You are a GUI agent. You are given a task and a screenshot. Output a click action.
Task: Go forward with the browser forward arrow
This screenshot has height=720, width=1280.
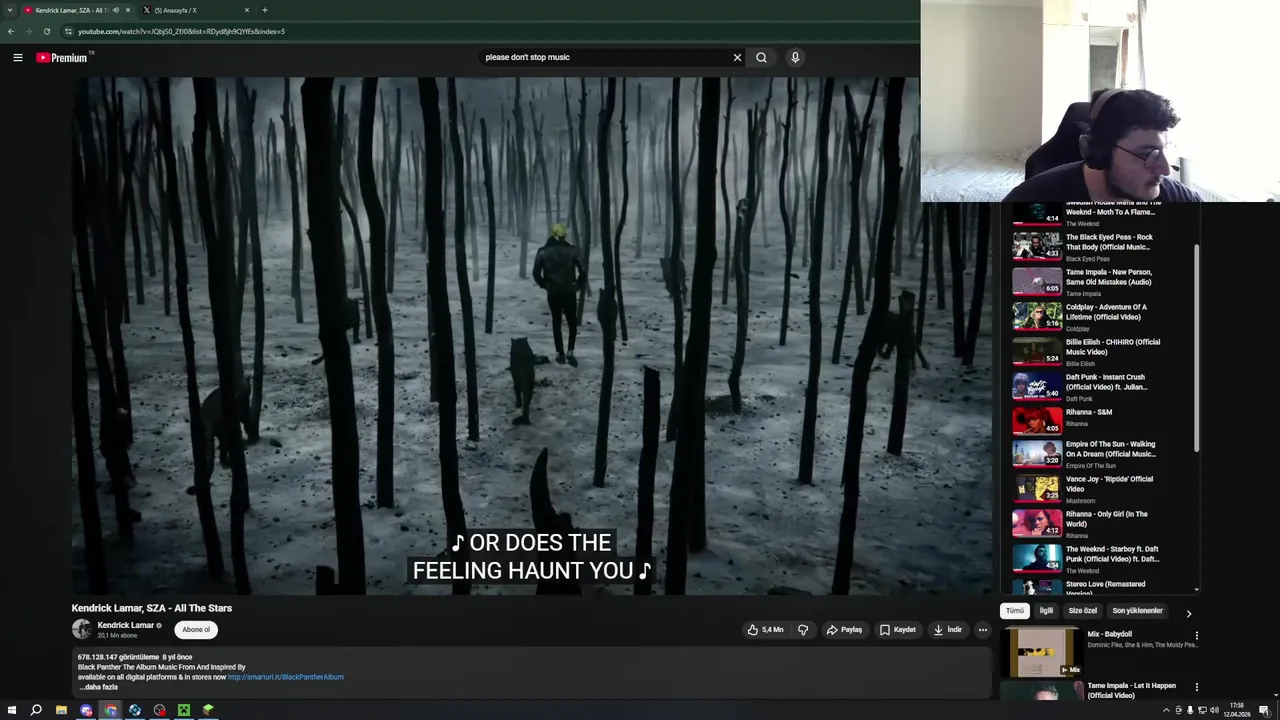pyautogui.click(x=28, y=31)
